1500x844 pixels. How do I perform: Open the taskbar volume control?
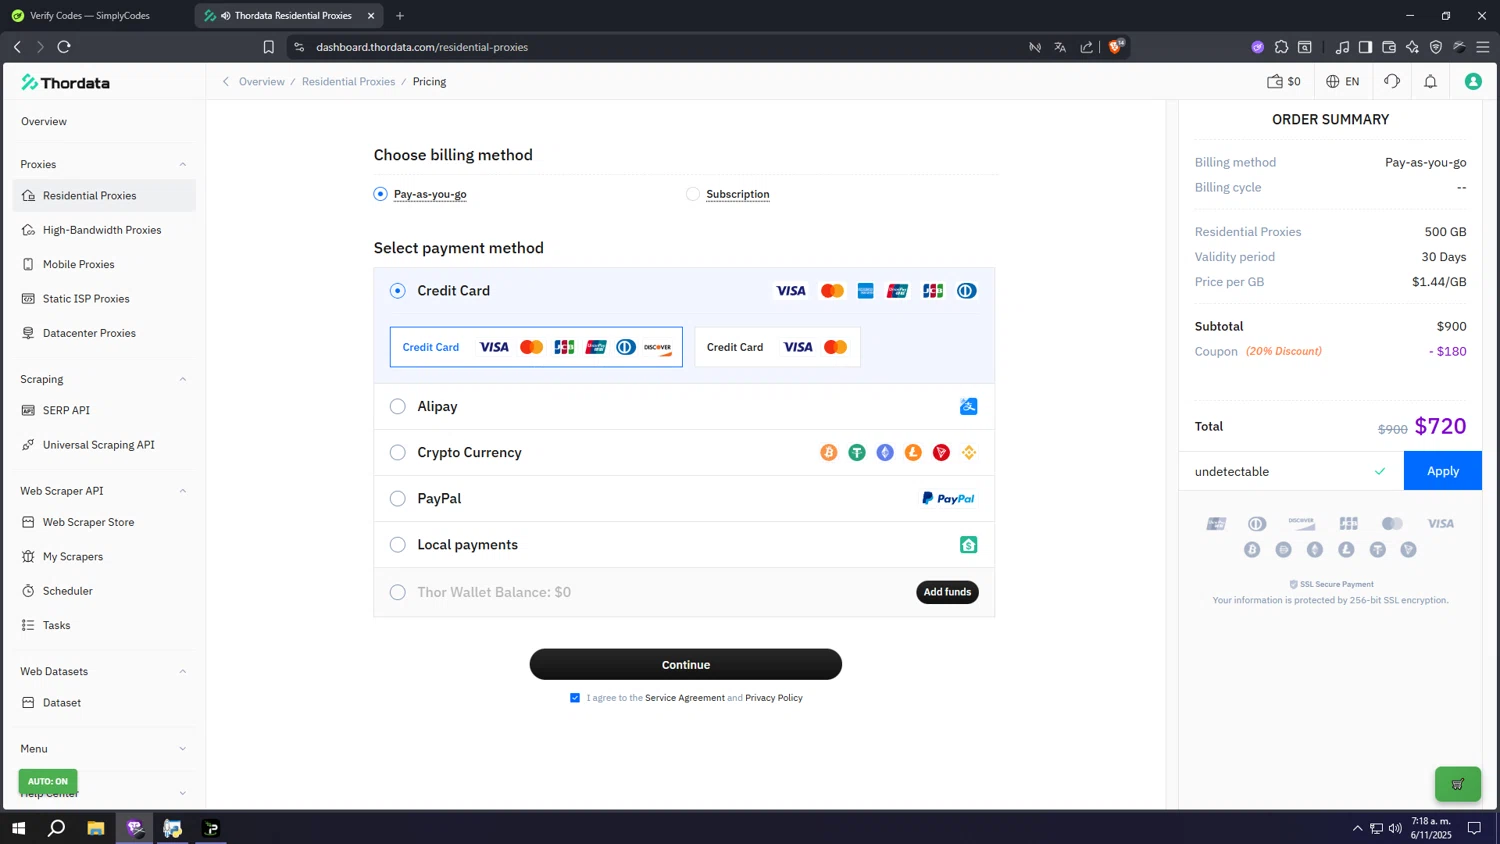(x=1395, y=828)
